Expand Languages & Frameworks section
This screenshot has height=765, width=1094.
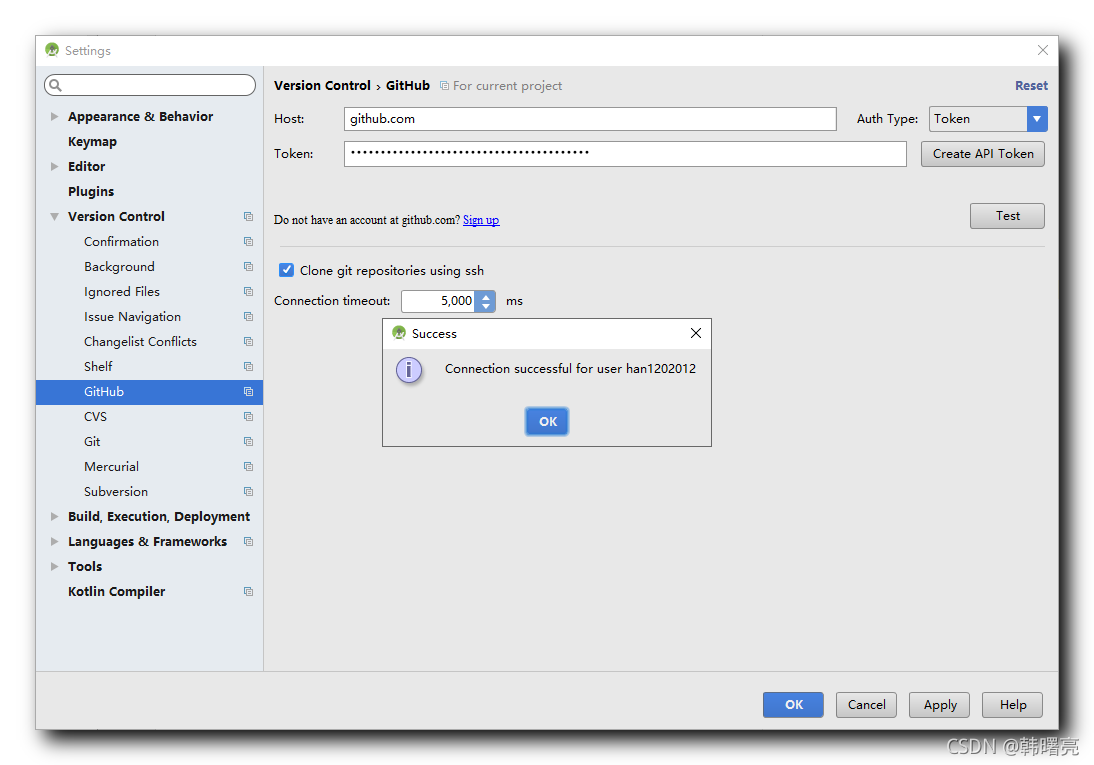pos(54,542)
